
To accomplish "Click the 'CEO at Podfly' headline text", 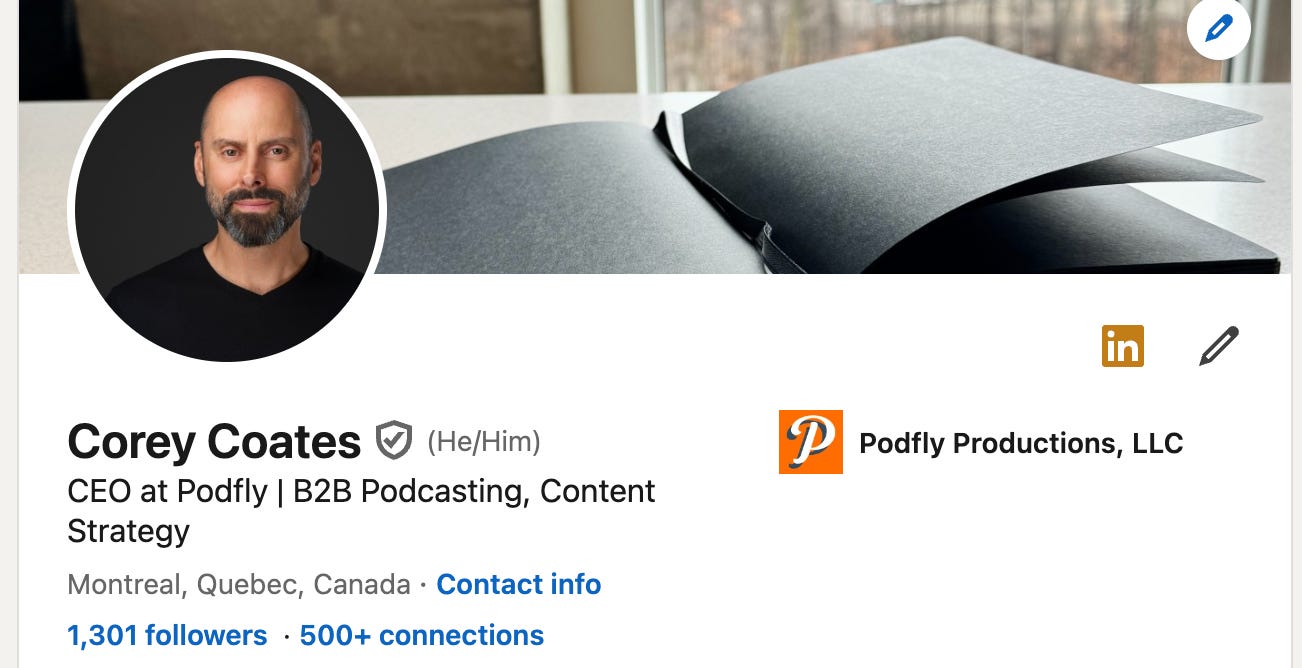I will (x=167, y=491).
